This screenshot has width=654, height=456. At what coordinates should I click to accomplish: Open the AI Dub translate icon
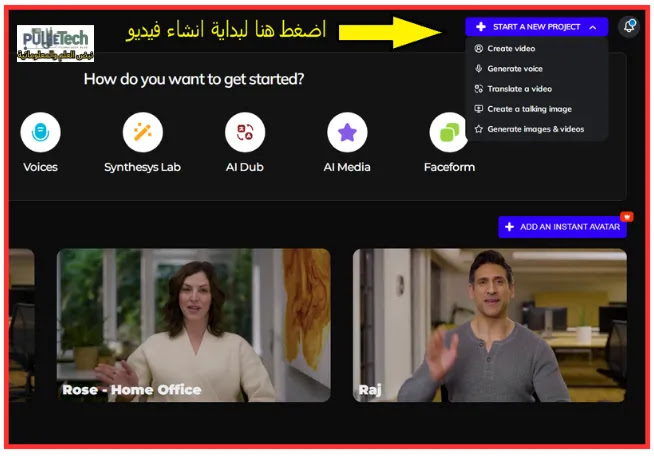[245, 132]
